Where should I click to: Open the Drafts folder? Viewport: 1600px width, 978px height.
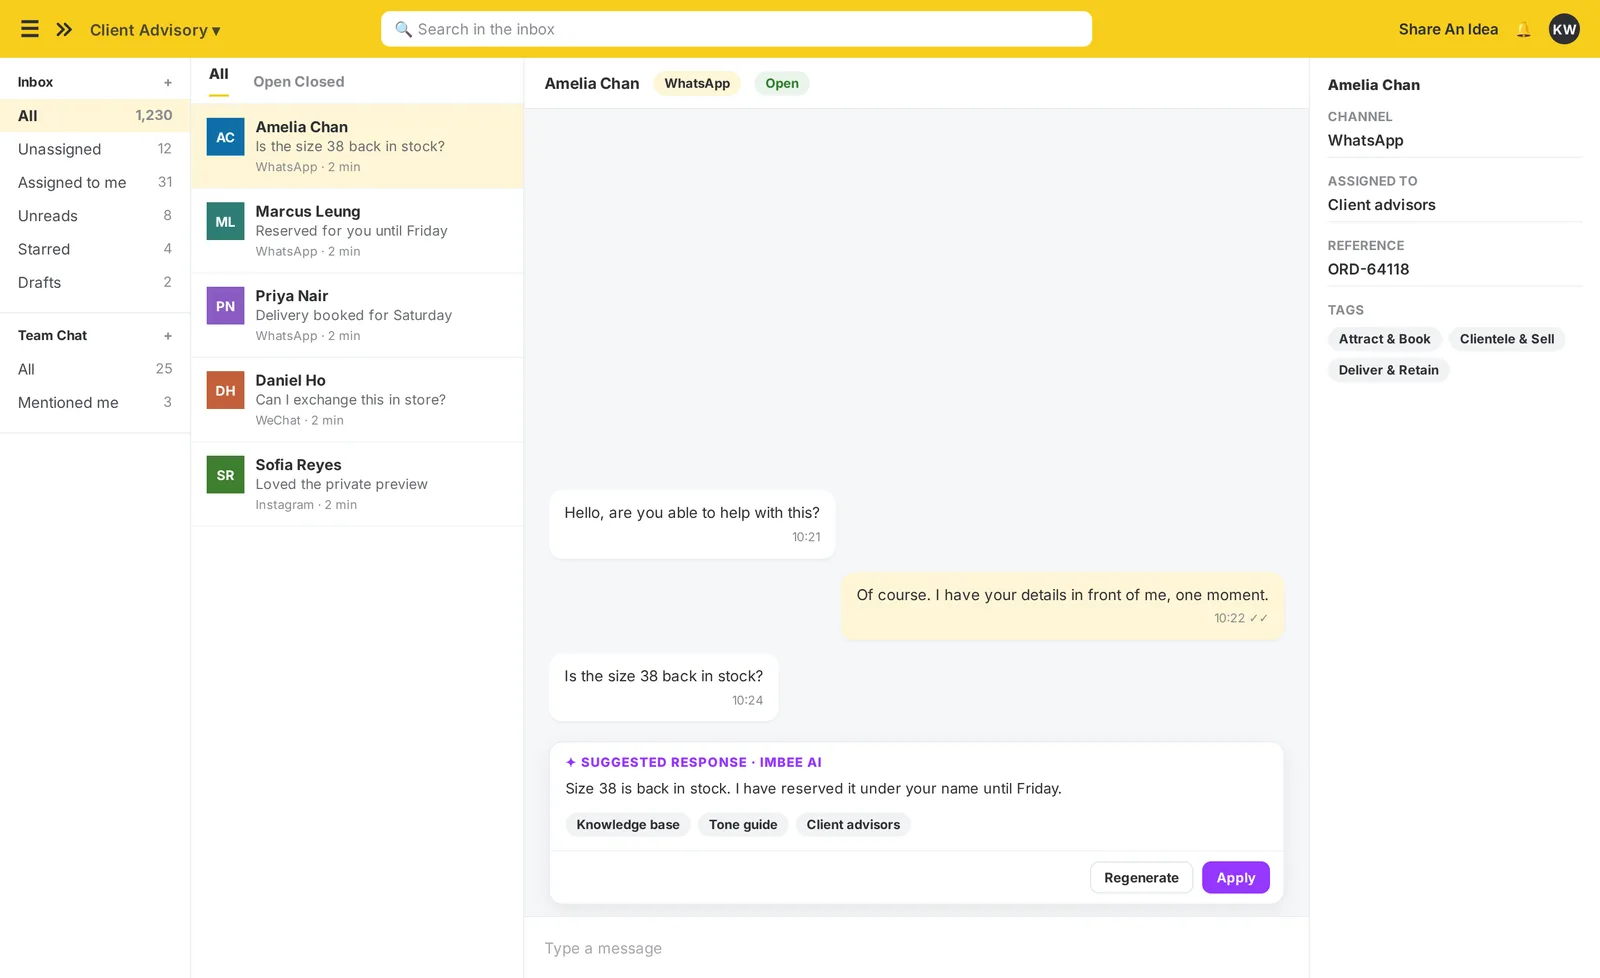[x=95, y=283]
